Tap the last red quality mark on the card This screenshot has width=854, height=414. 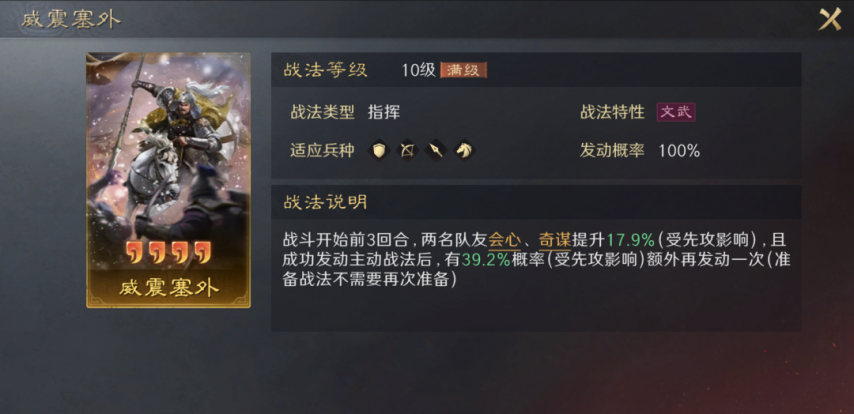[203, 253]
